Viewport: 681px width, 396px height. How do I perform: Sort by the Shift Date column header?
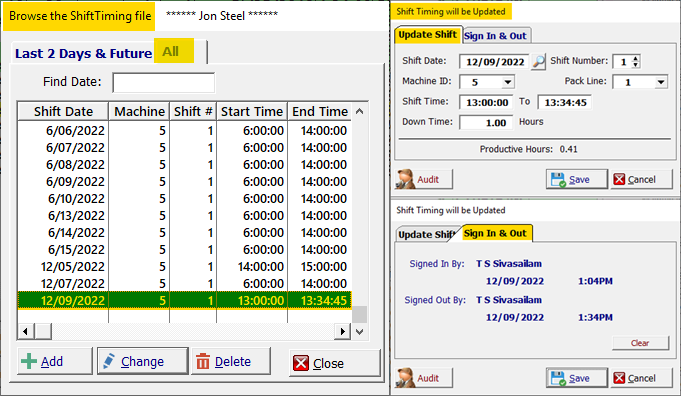pos(63,112)
